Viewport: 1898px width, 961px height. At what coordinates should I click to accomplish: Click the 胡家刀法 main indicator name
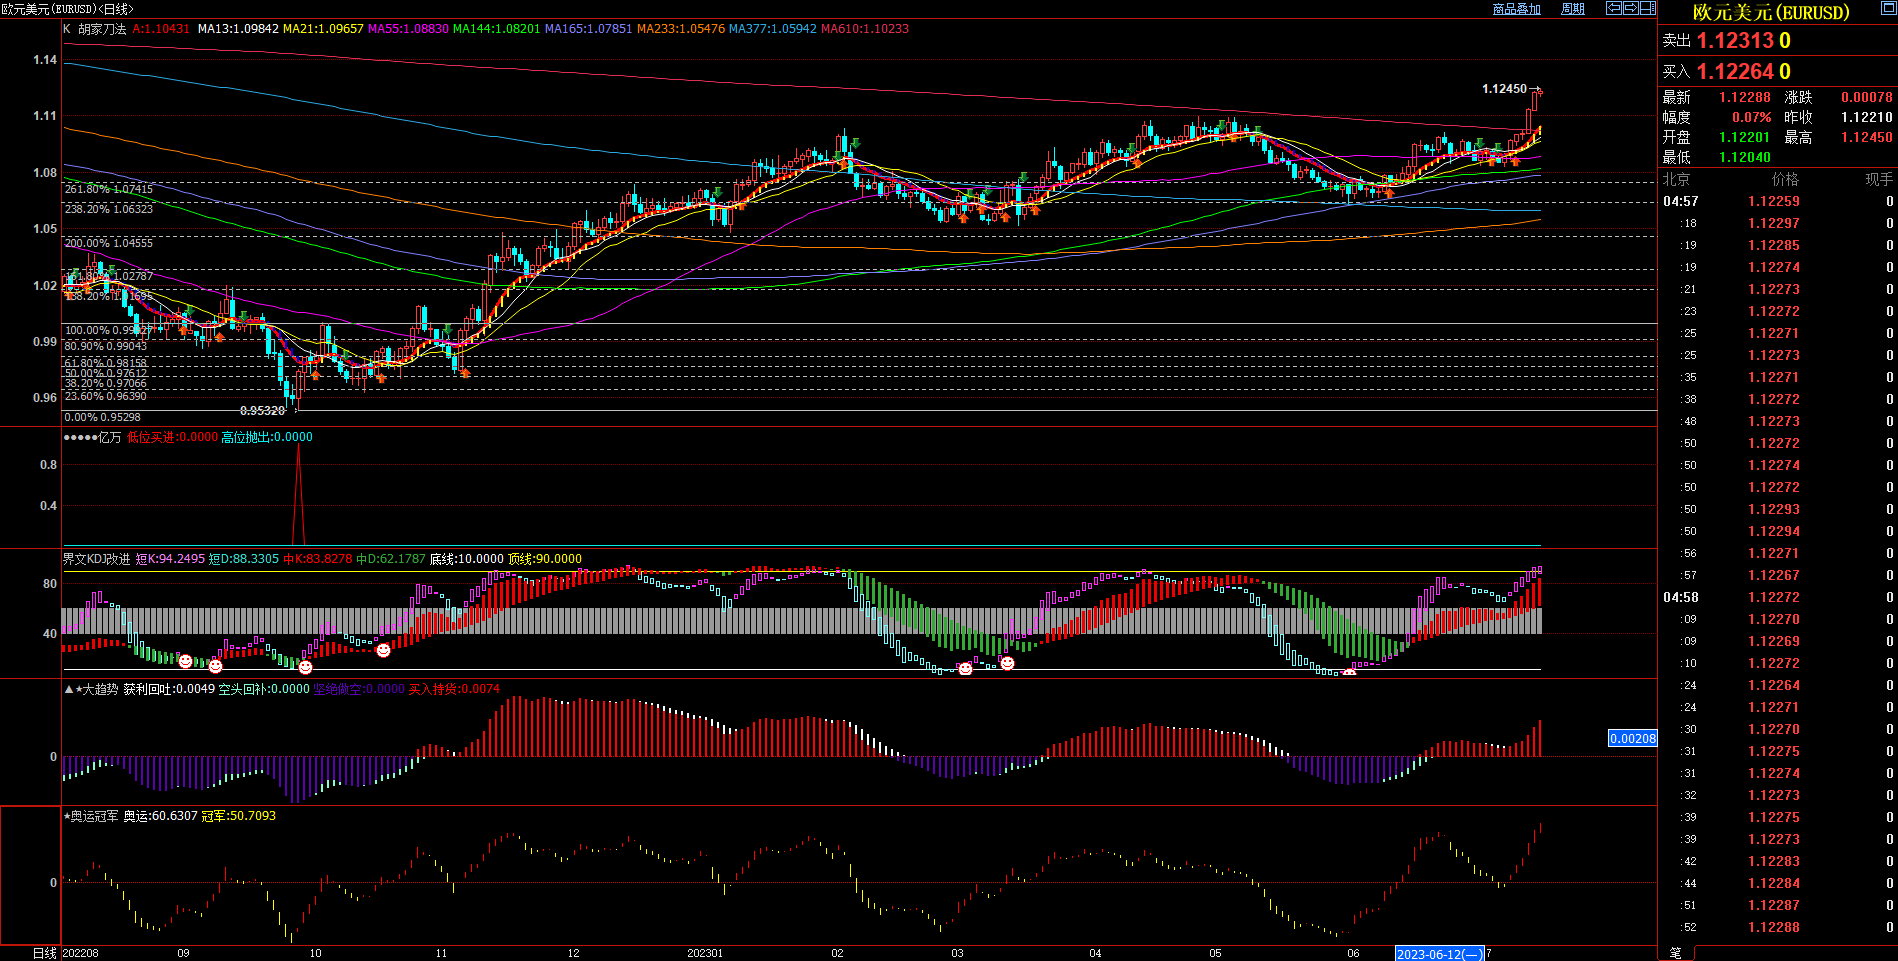102,29
